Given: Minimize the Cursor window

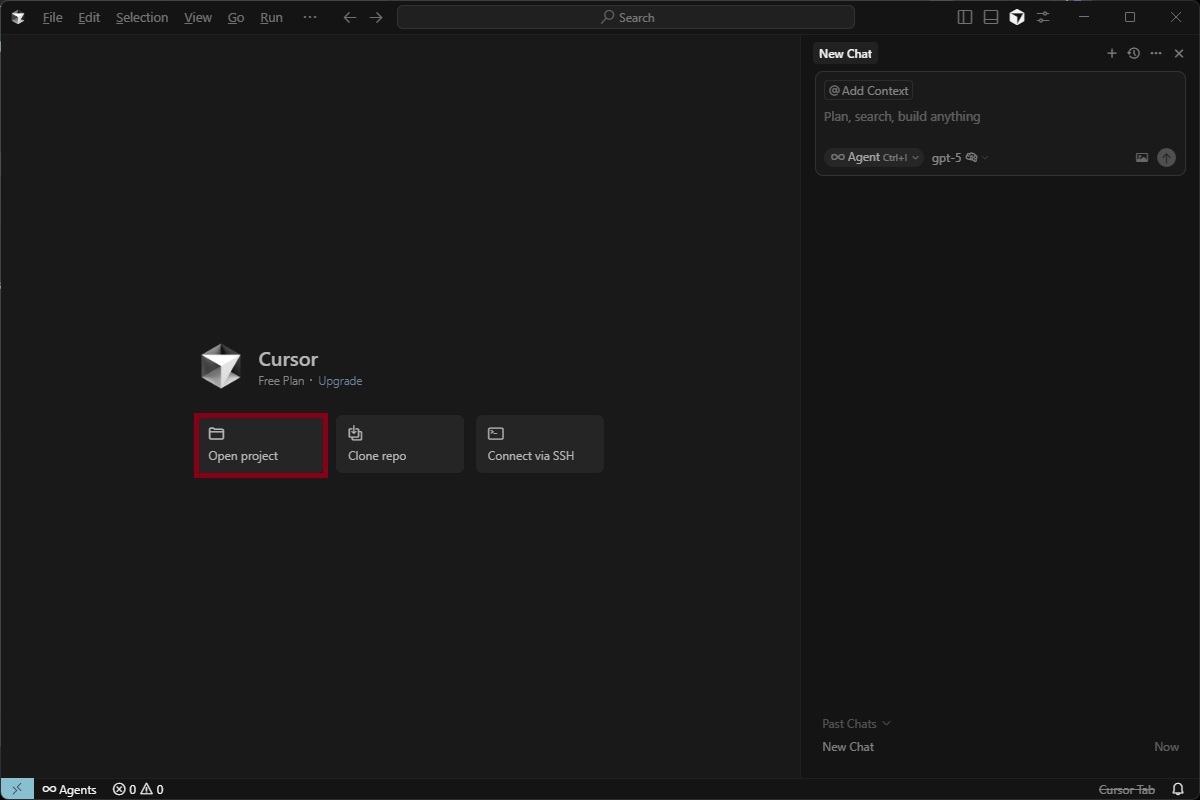Looking at the screenshot, I should point(1084,17).
